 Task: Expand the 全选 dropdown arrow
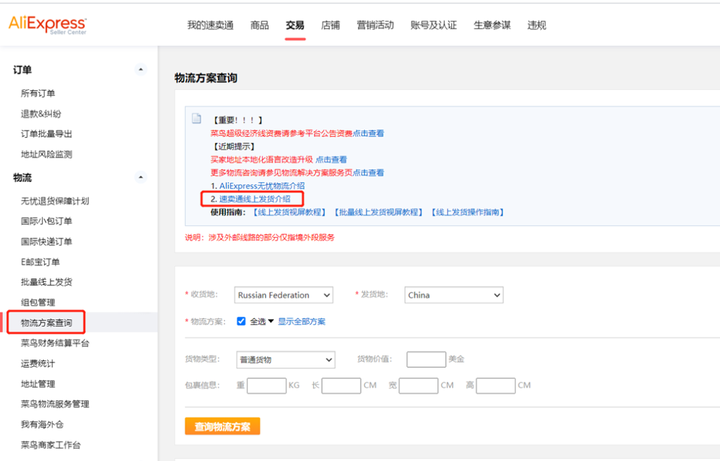click(271, 321)
